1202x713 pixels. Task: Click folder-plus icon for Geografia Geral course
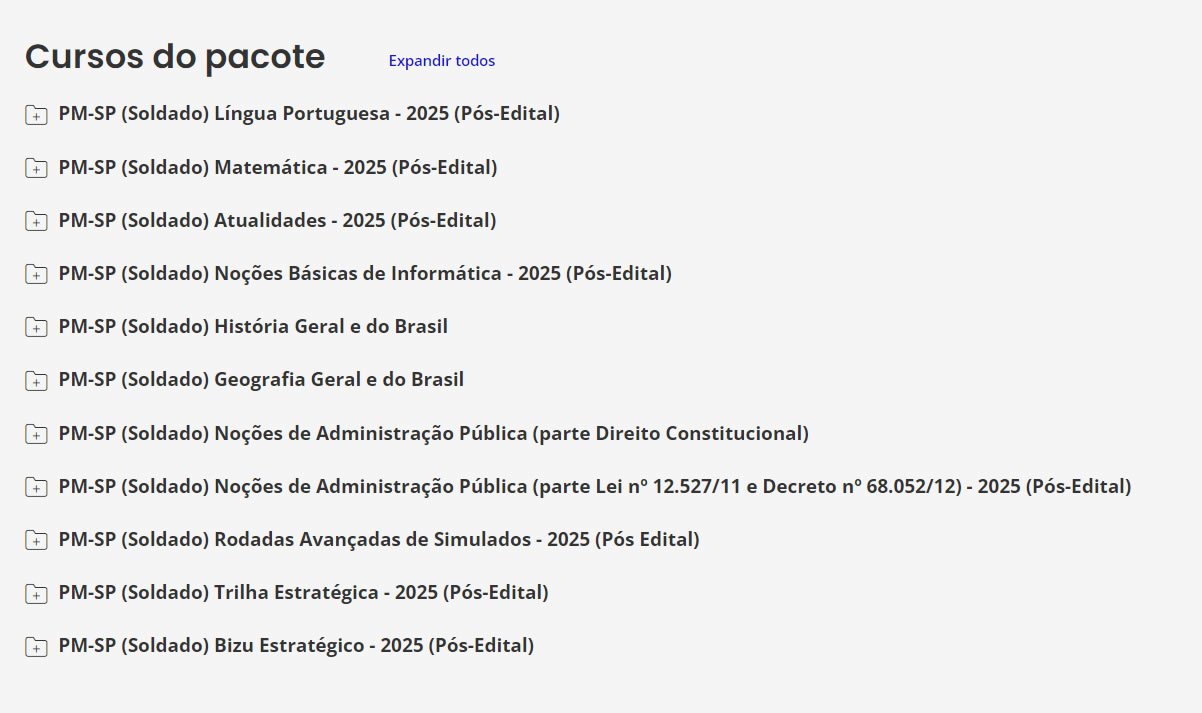36,381
